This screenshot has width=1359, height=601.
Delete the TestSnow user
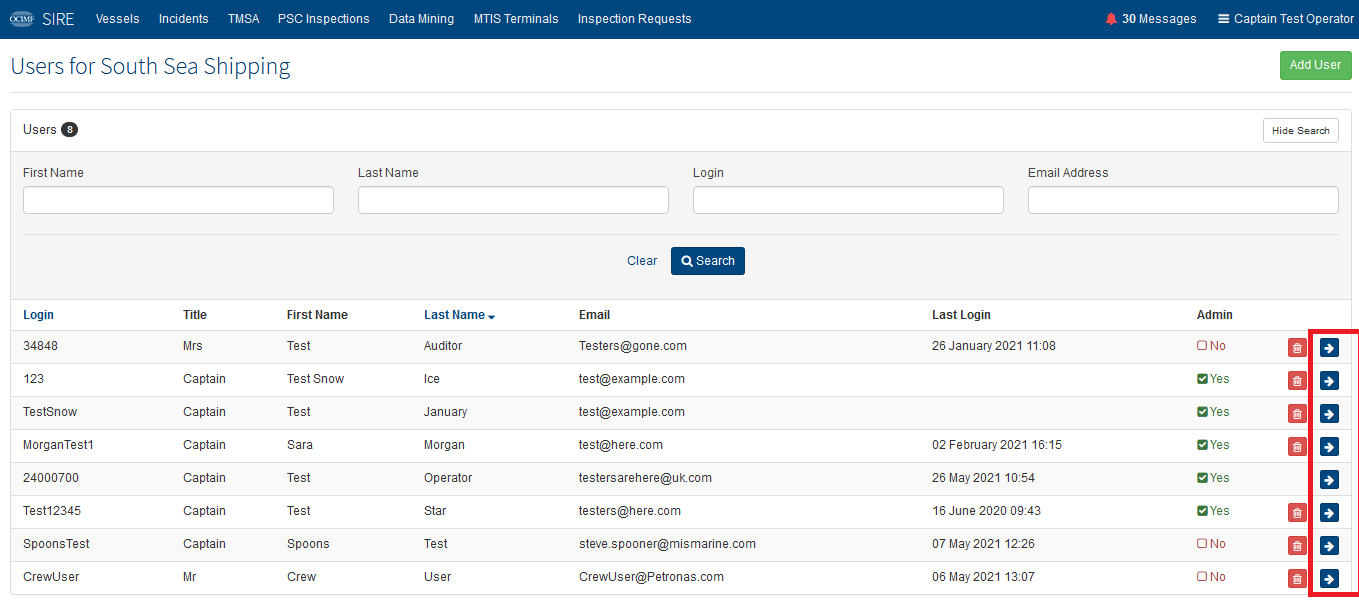pos(1297,413)
